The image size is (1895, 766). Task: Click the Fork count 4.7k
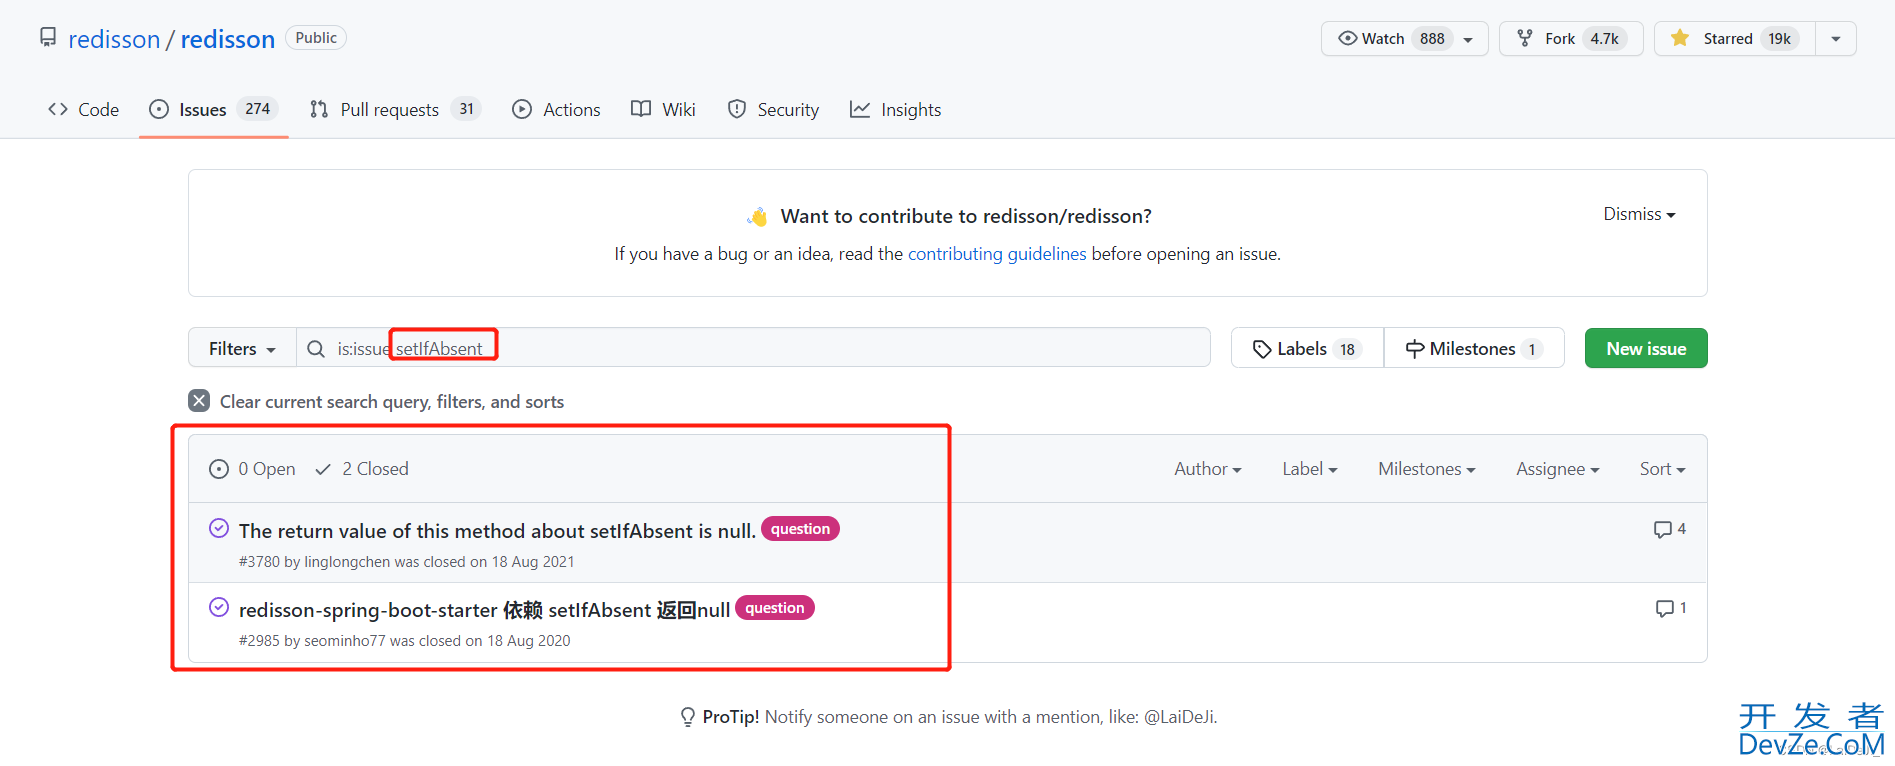coord(1605,39)
